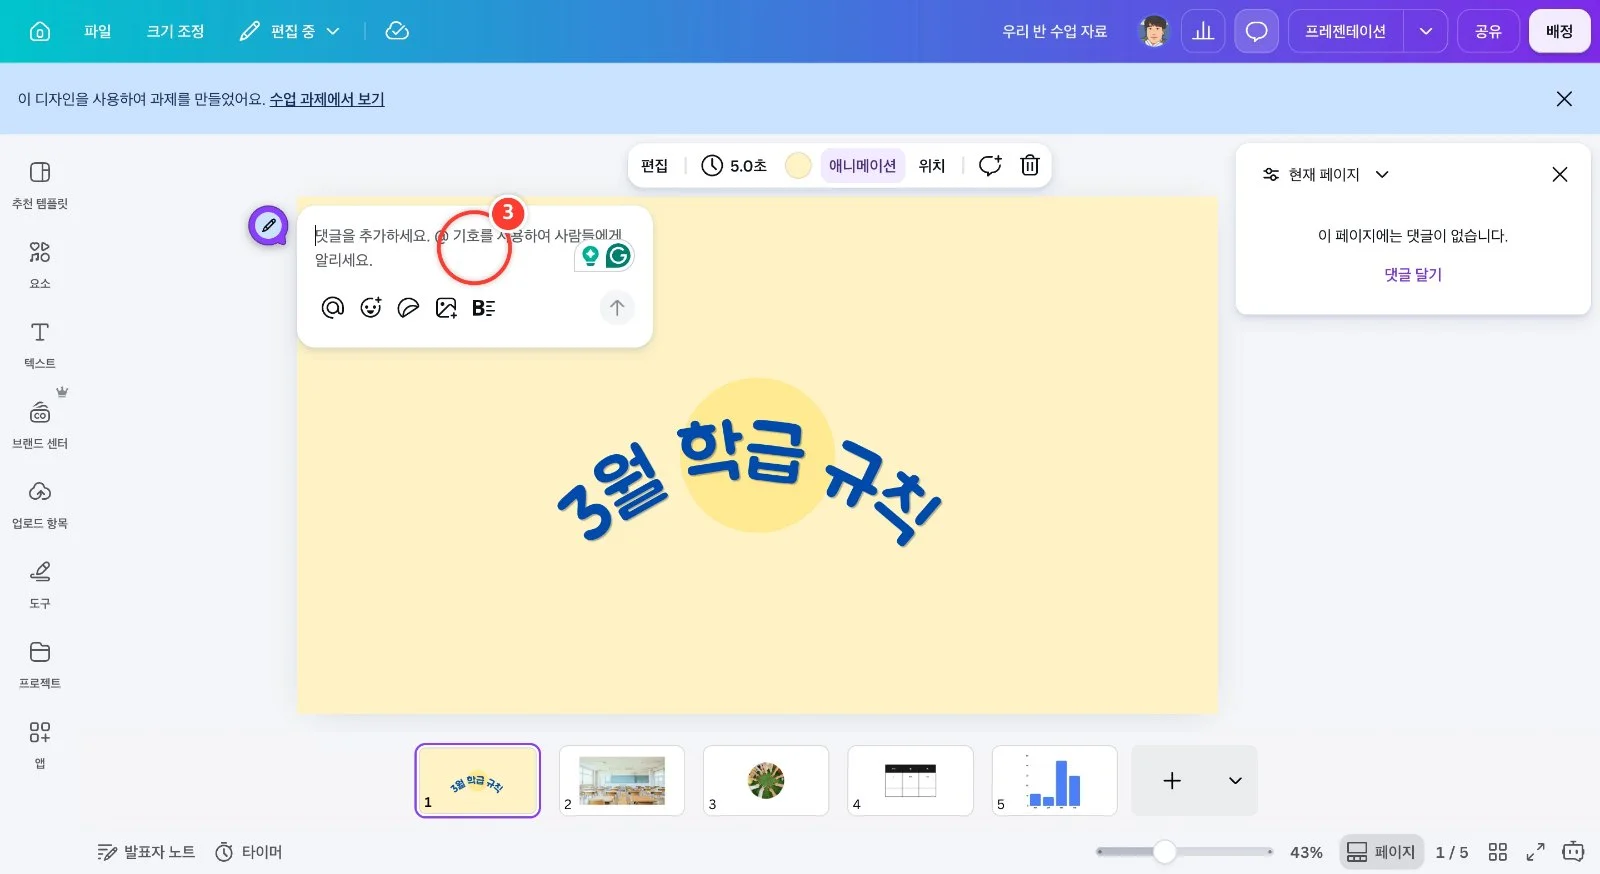The width and height of the screenshot is (1600, 874).
Task: Open the 크기 조정 menu
Action: tap(175, 31)
